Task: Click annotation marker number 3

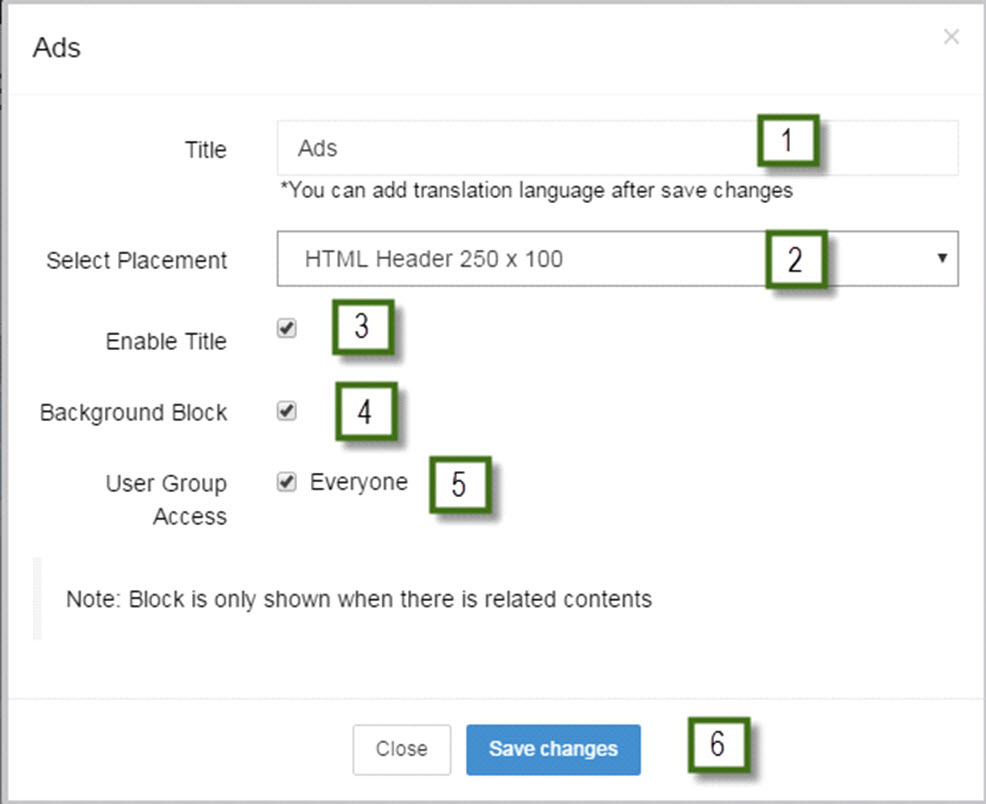Action: [363, 327]
